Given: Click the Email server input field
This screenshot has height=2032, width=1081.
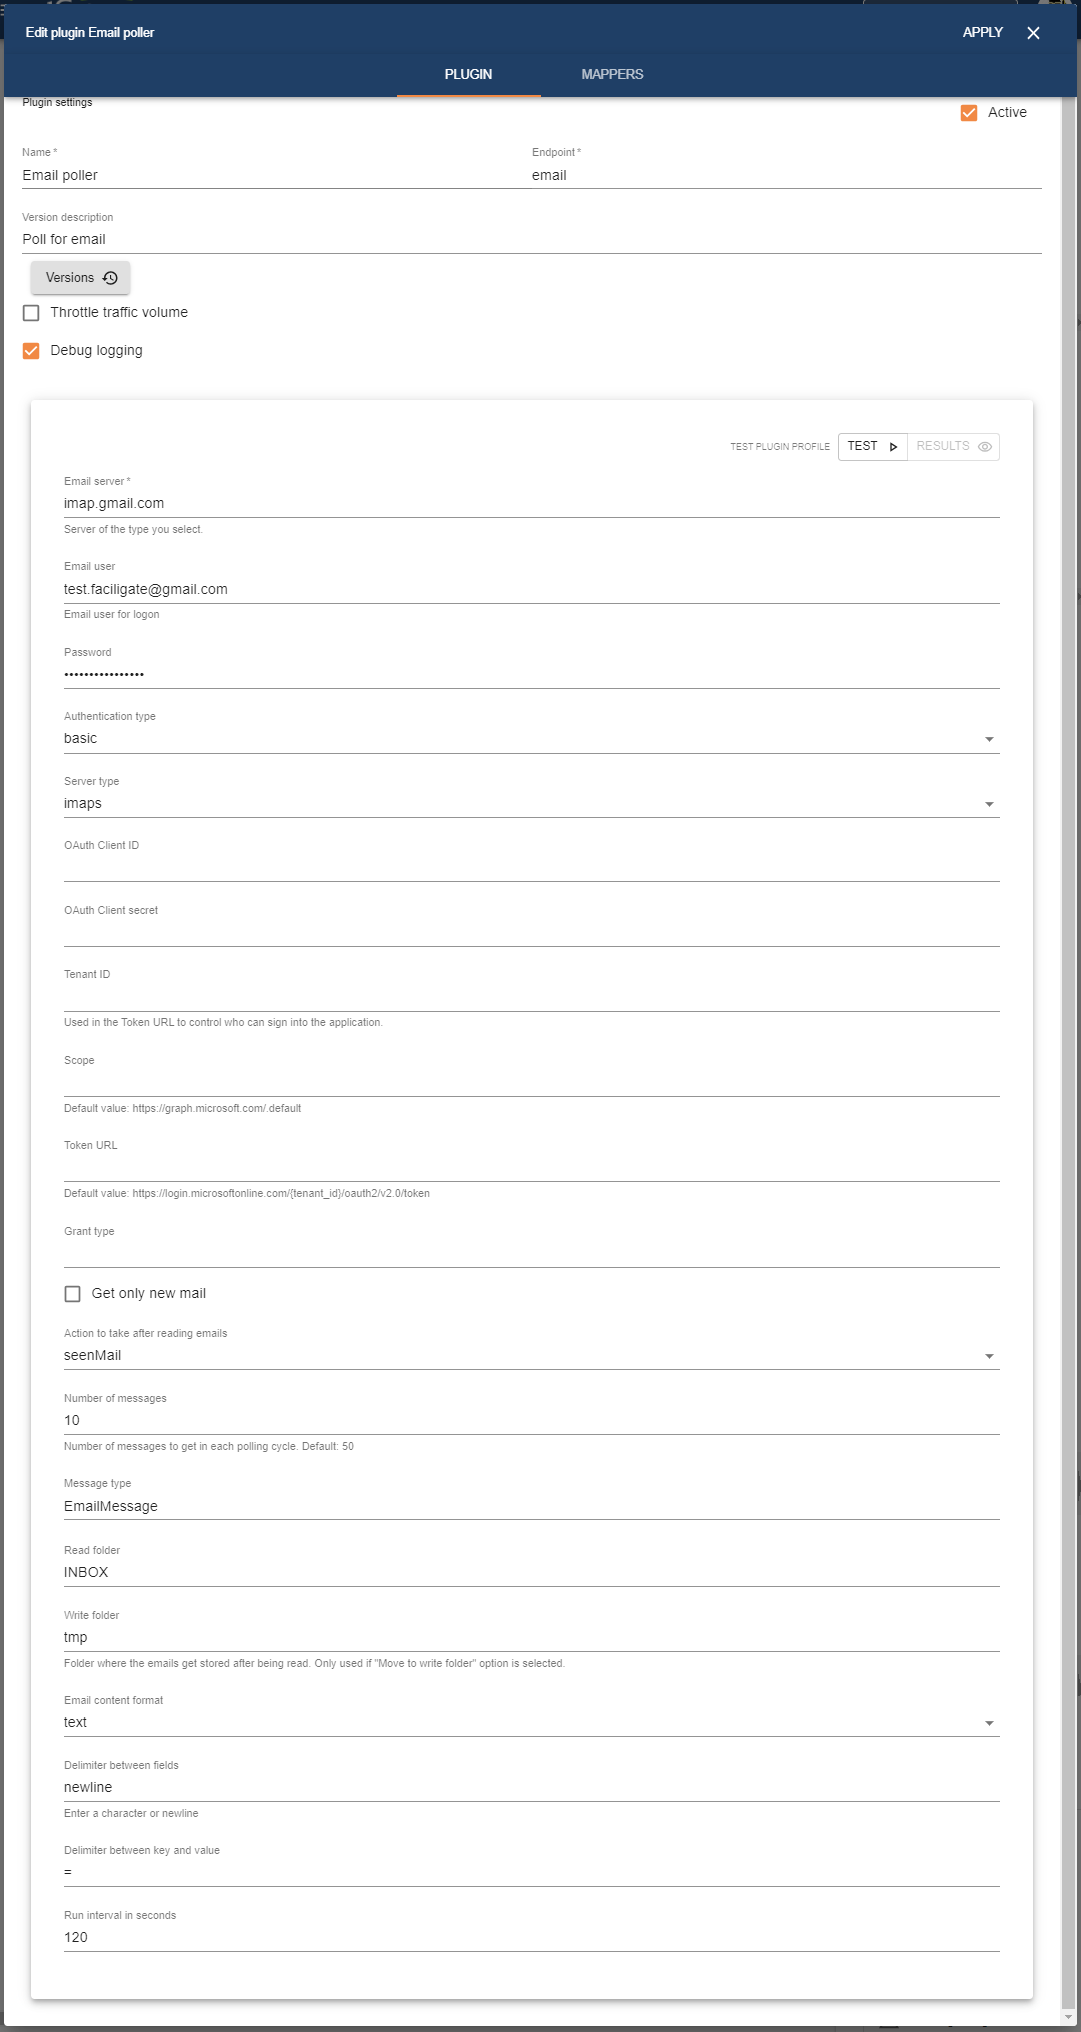Looking at the screenshot, I should click(x=530, y=504).
